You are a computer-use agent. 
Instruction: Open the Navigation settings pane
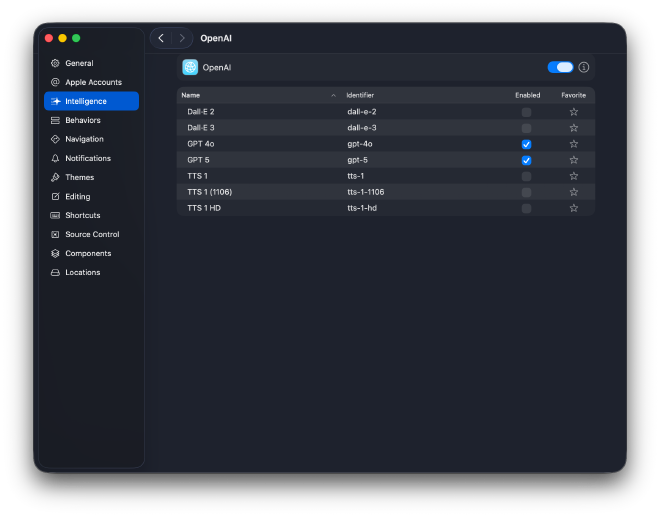coord(91,139)
